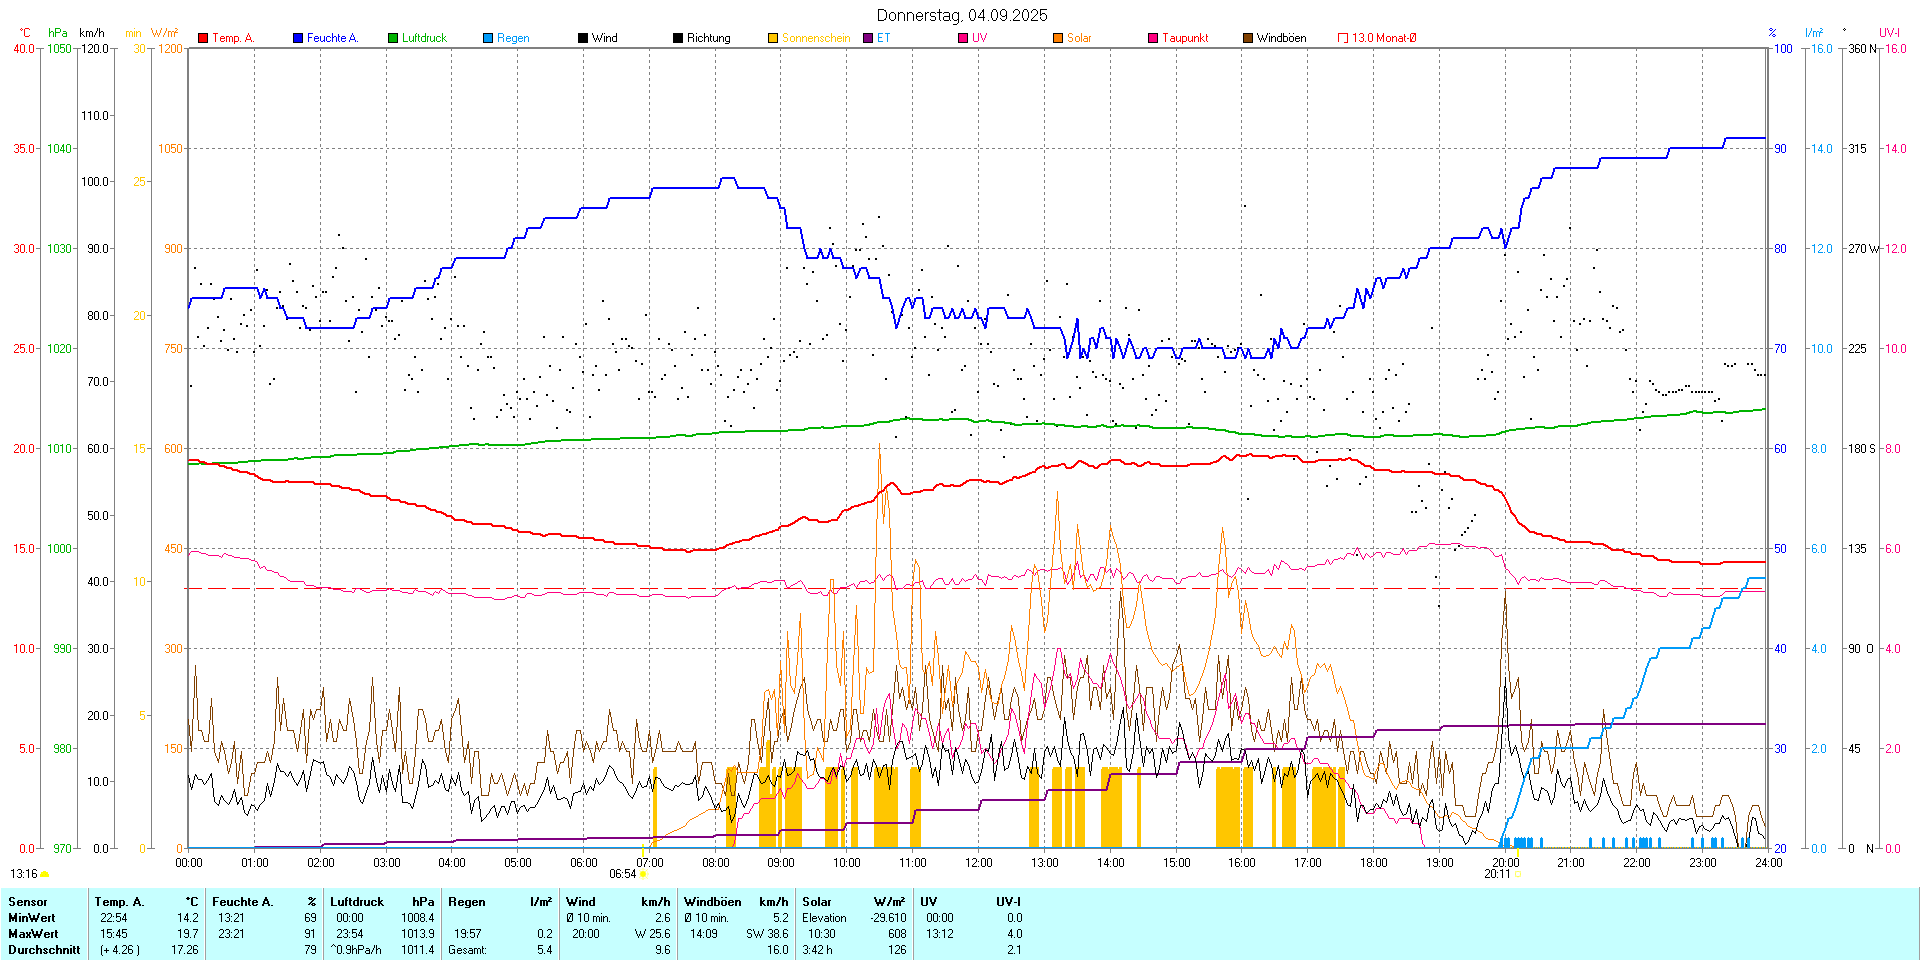Viewport: 1920px width, 960px height.
Task: Click the Sonnenschein legend label
Action: [815, 38]
